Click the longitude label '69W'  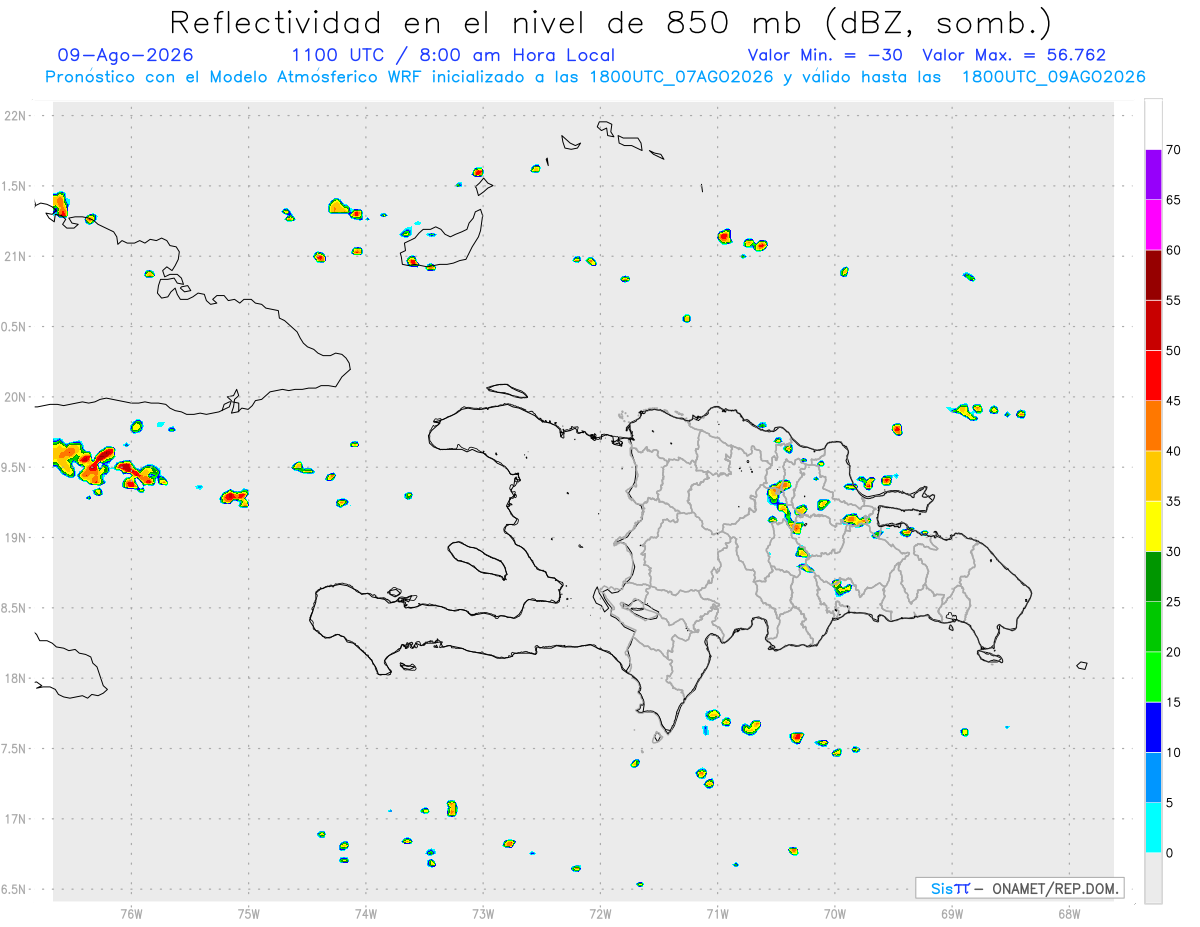(952, 913)
